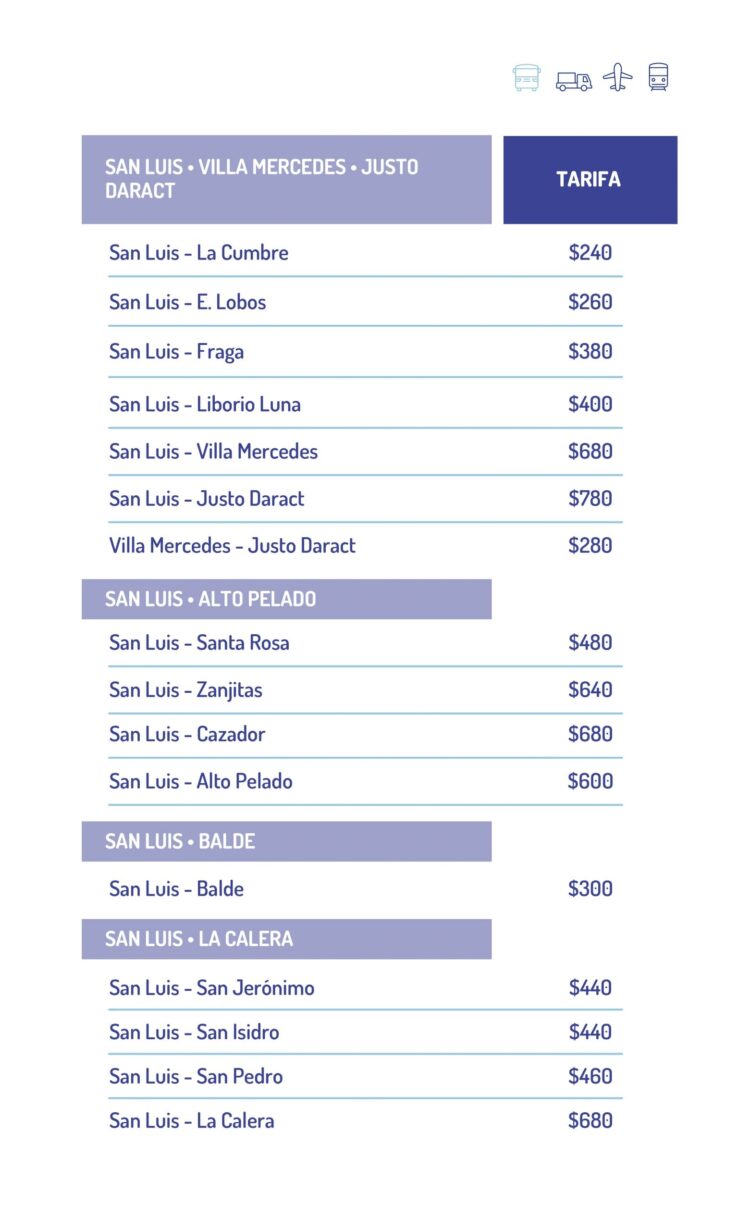Select the train icon

coord(658,77)
